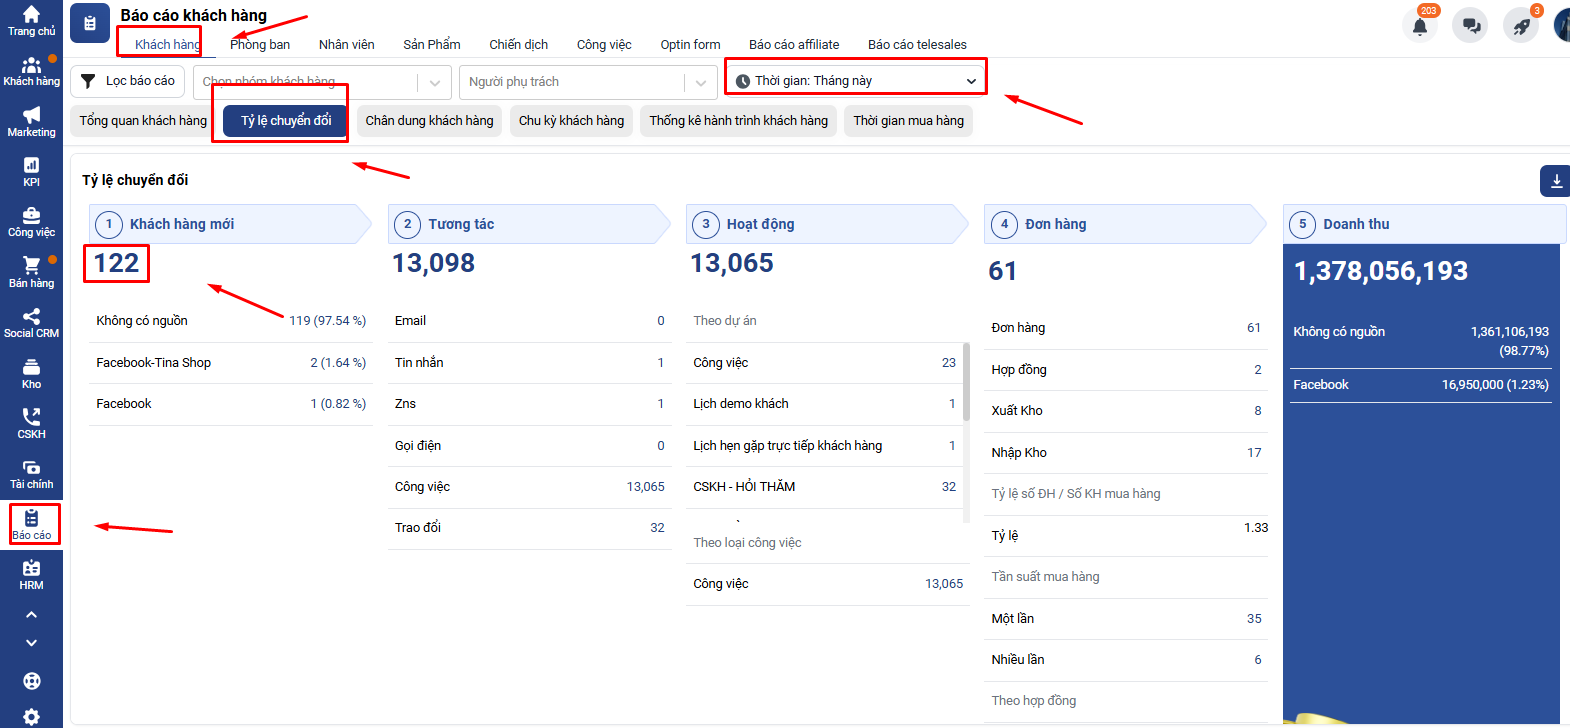Click the Hoạt động list scrollbar
This screenshot has height=728, width=1570.
(x=966, y=382)
